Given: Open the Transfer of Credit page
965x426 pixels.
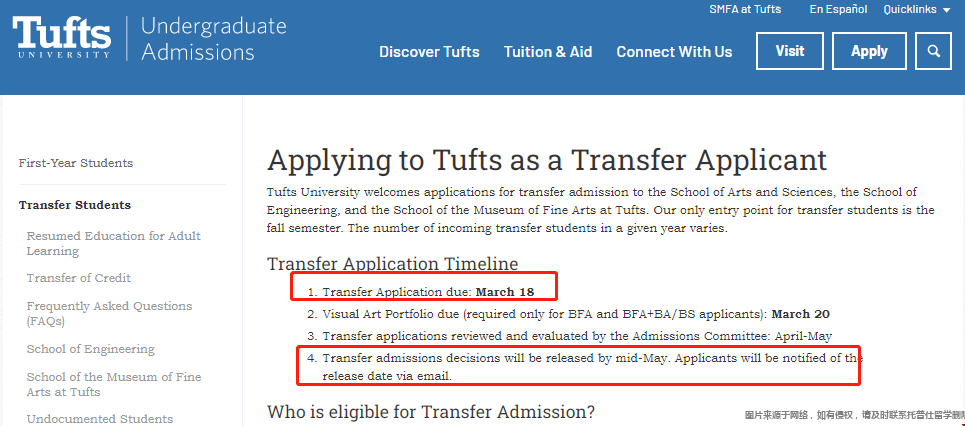Looking at the screenshot, I should [79, 278].
